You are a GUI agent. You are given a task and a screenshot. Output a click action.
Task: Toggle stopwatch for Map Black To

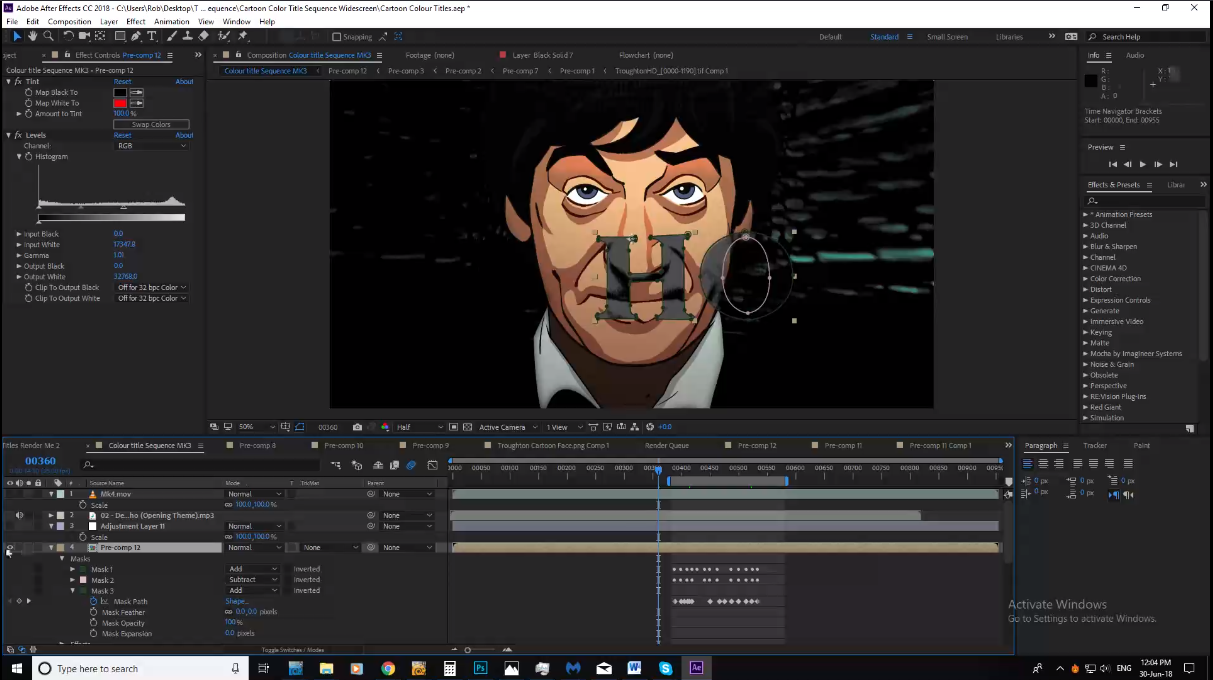[x=29, y=92]
